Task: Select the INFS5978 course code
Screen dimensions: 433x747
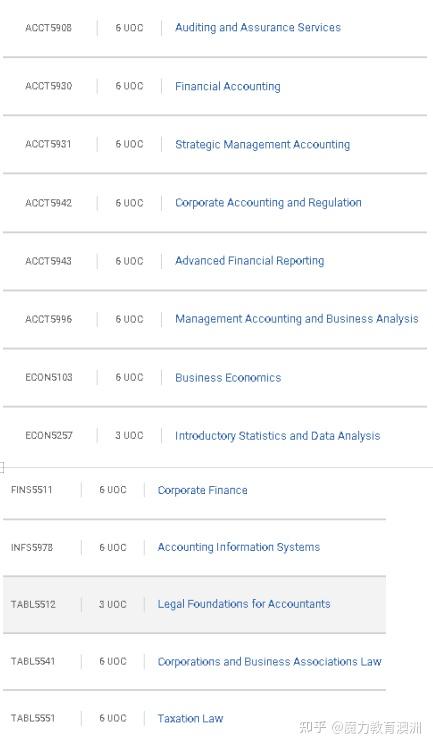Action: [x=32, y=547]
